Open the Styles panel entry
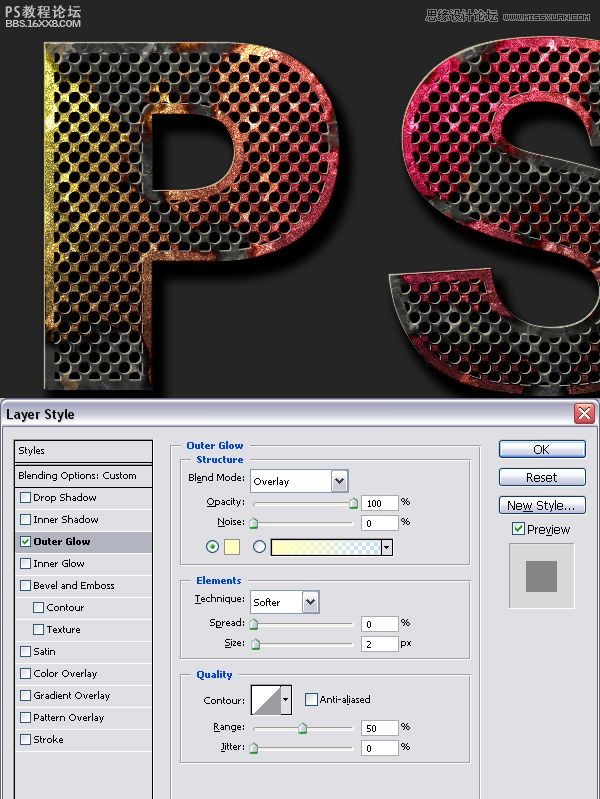 (x=84, y=450)
